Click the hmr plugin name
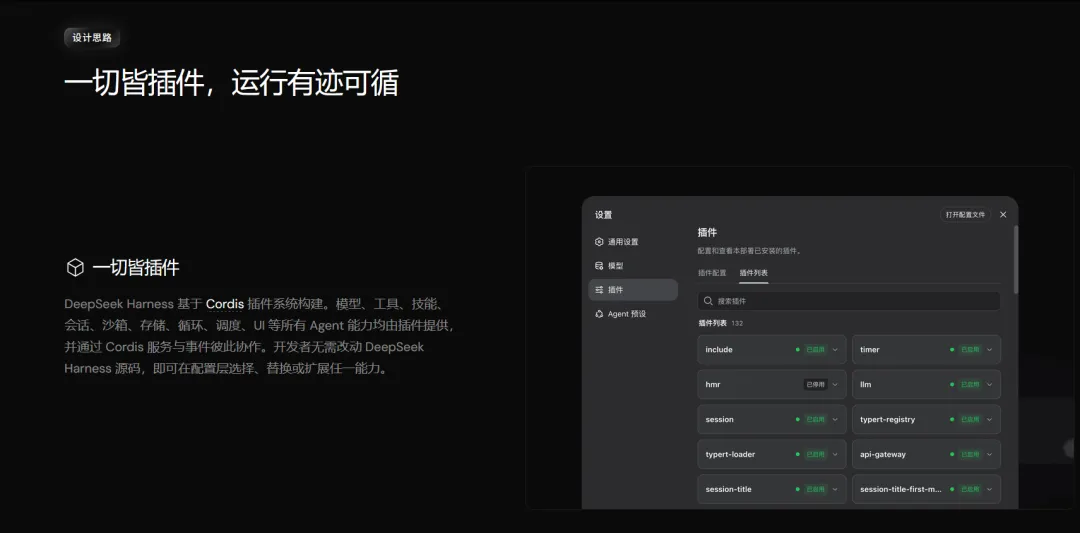Screen dimensions: 1080x533 coord(713,385)
